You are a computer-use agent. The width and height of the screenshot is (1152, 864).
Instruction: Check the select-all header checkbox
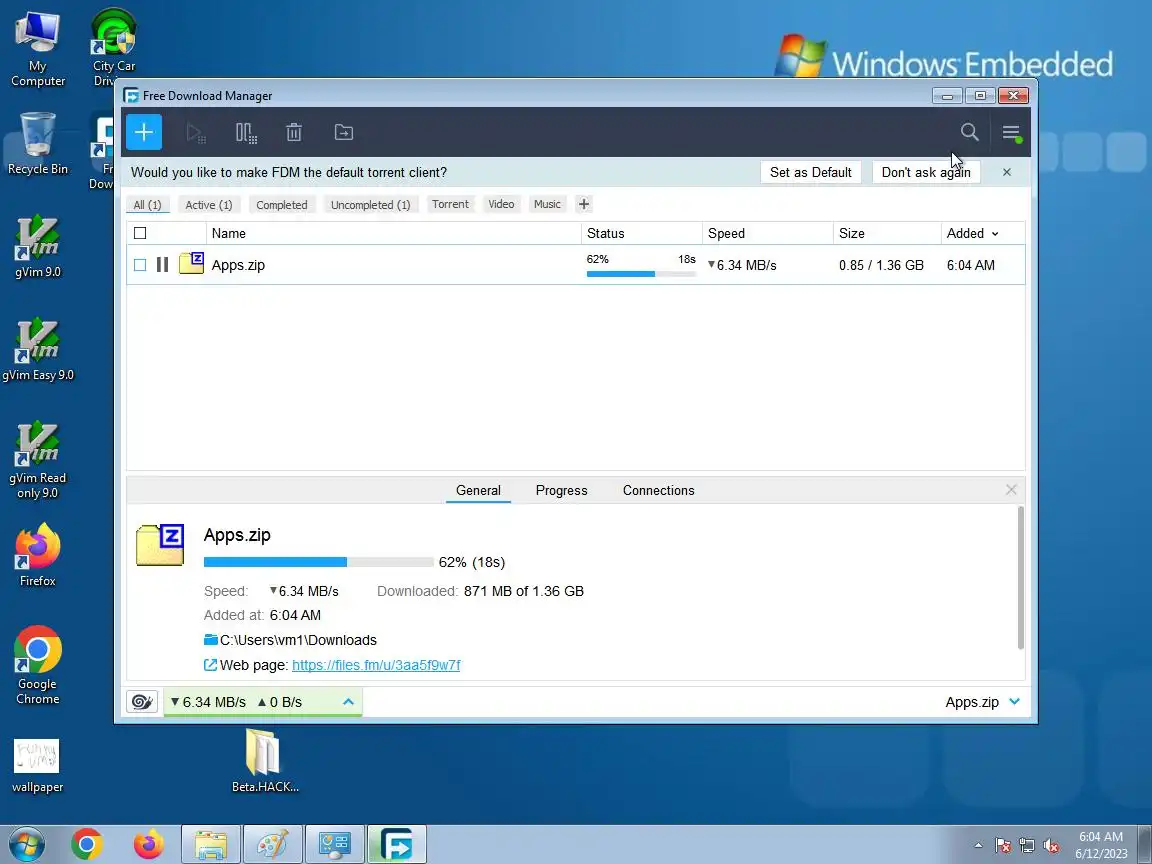140,233
